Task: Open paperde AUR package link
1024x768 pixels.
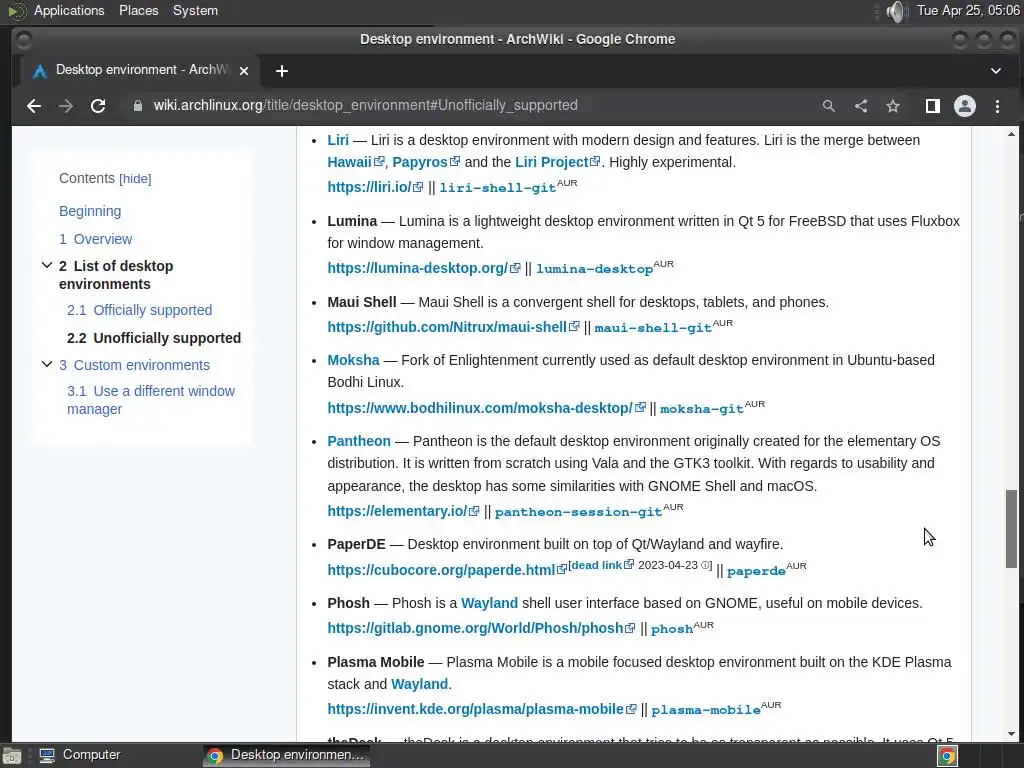Action: point(756,571)
